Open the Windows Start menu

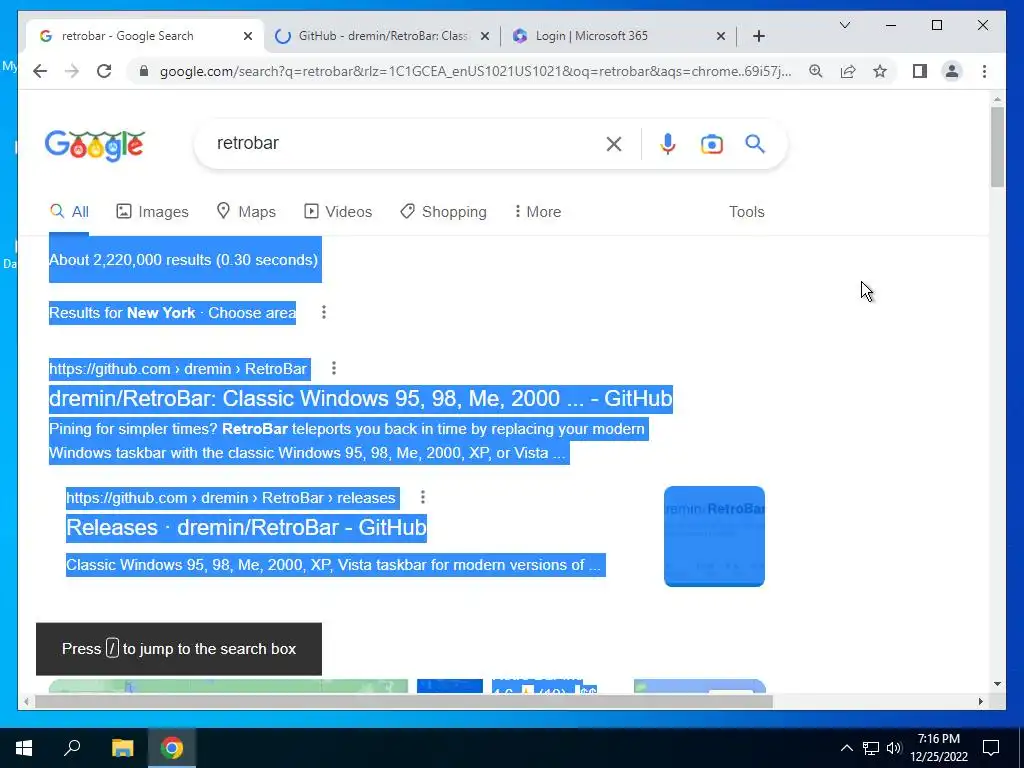tap(24, 748)
